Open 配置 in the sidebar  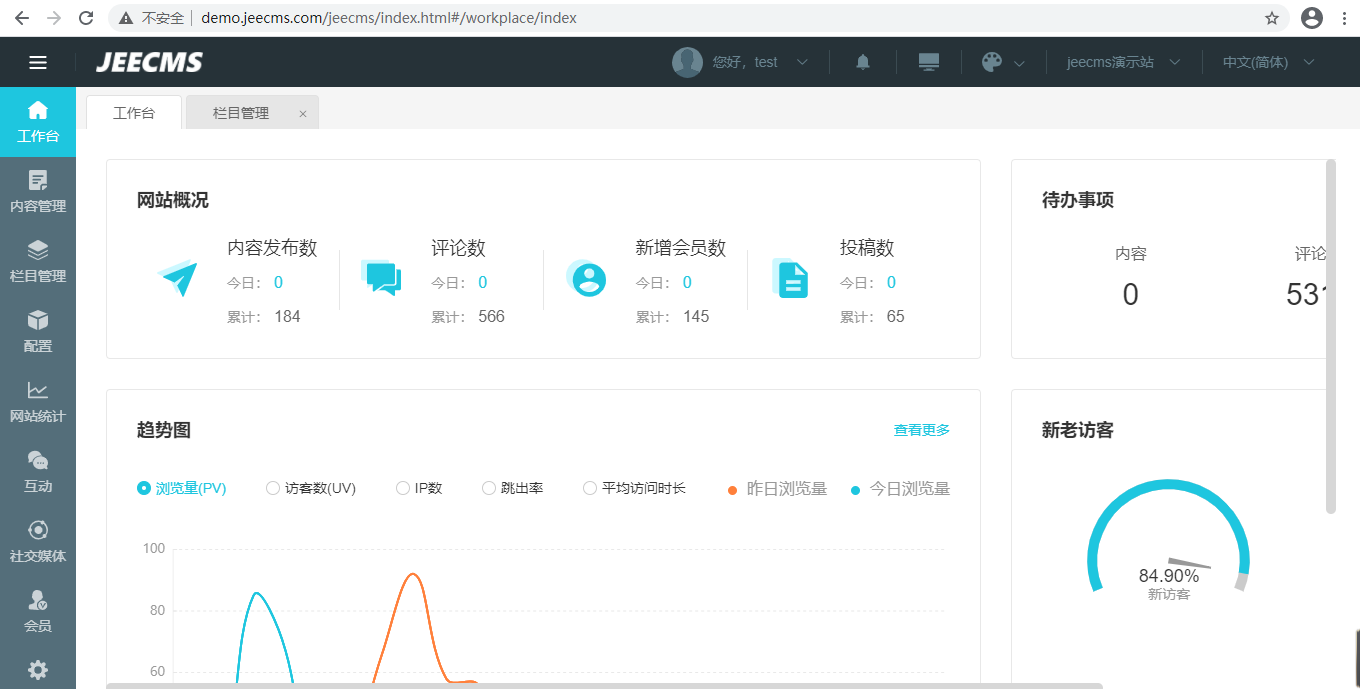[38, 332]
